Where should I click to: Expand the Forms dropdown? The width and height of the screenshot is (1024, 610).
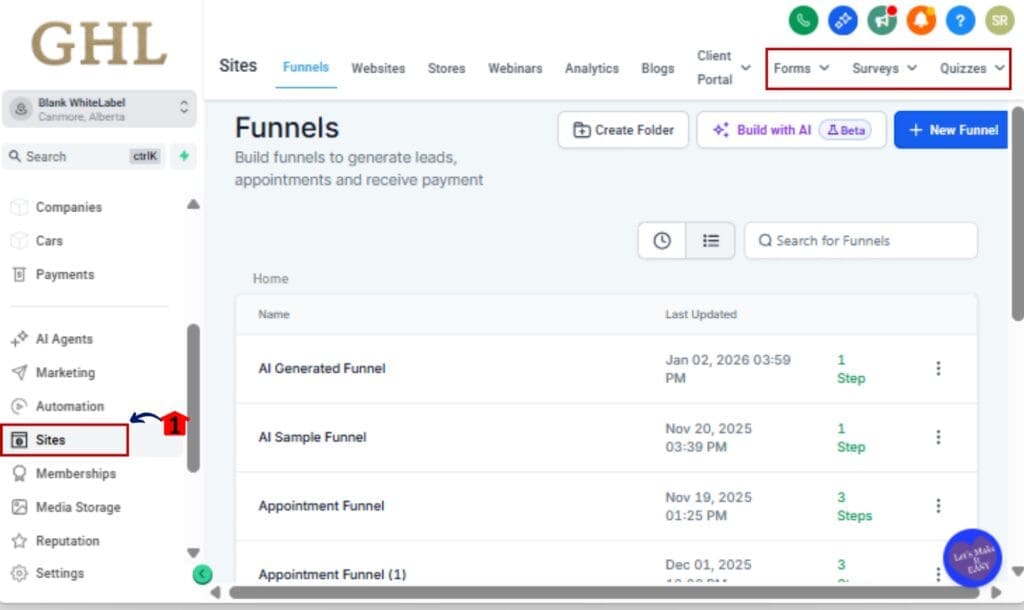pyautogui.click(x=801, y=68)
